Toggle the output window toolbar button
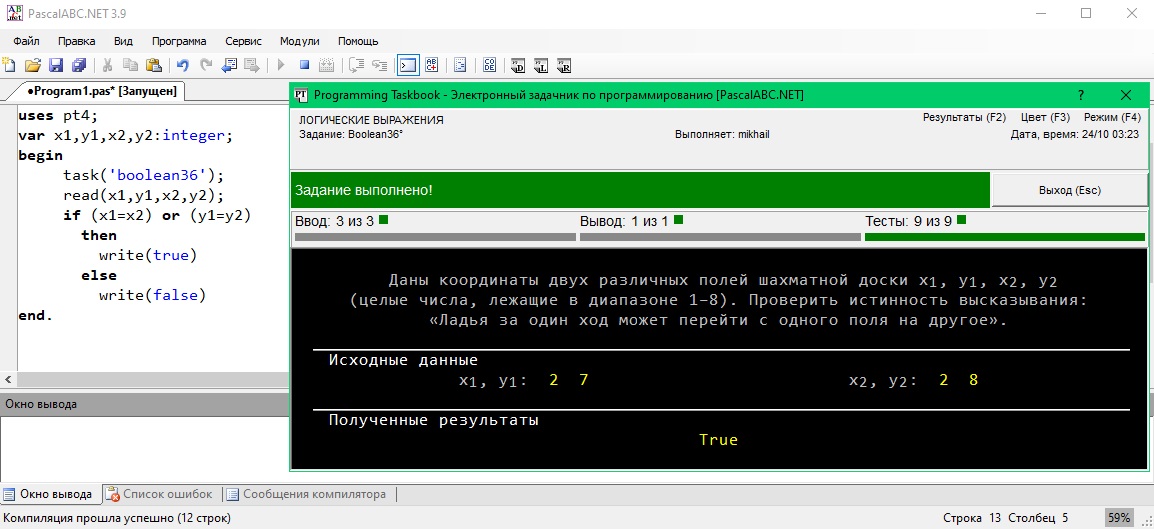The image size is (1154, 529). click(x=408, y=66)
